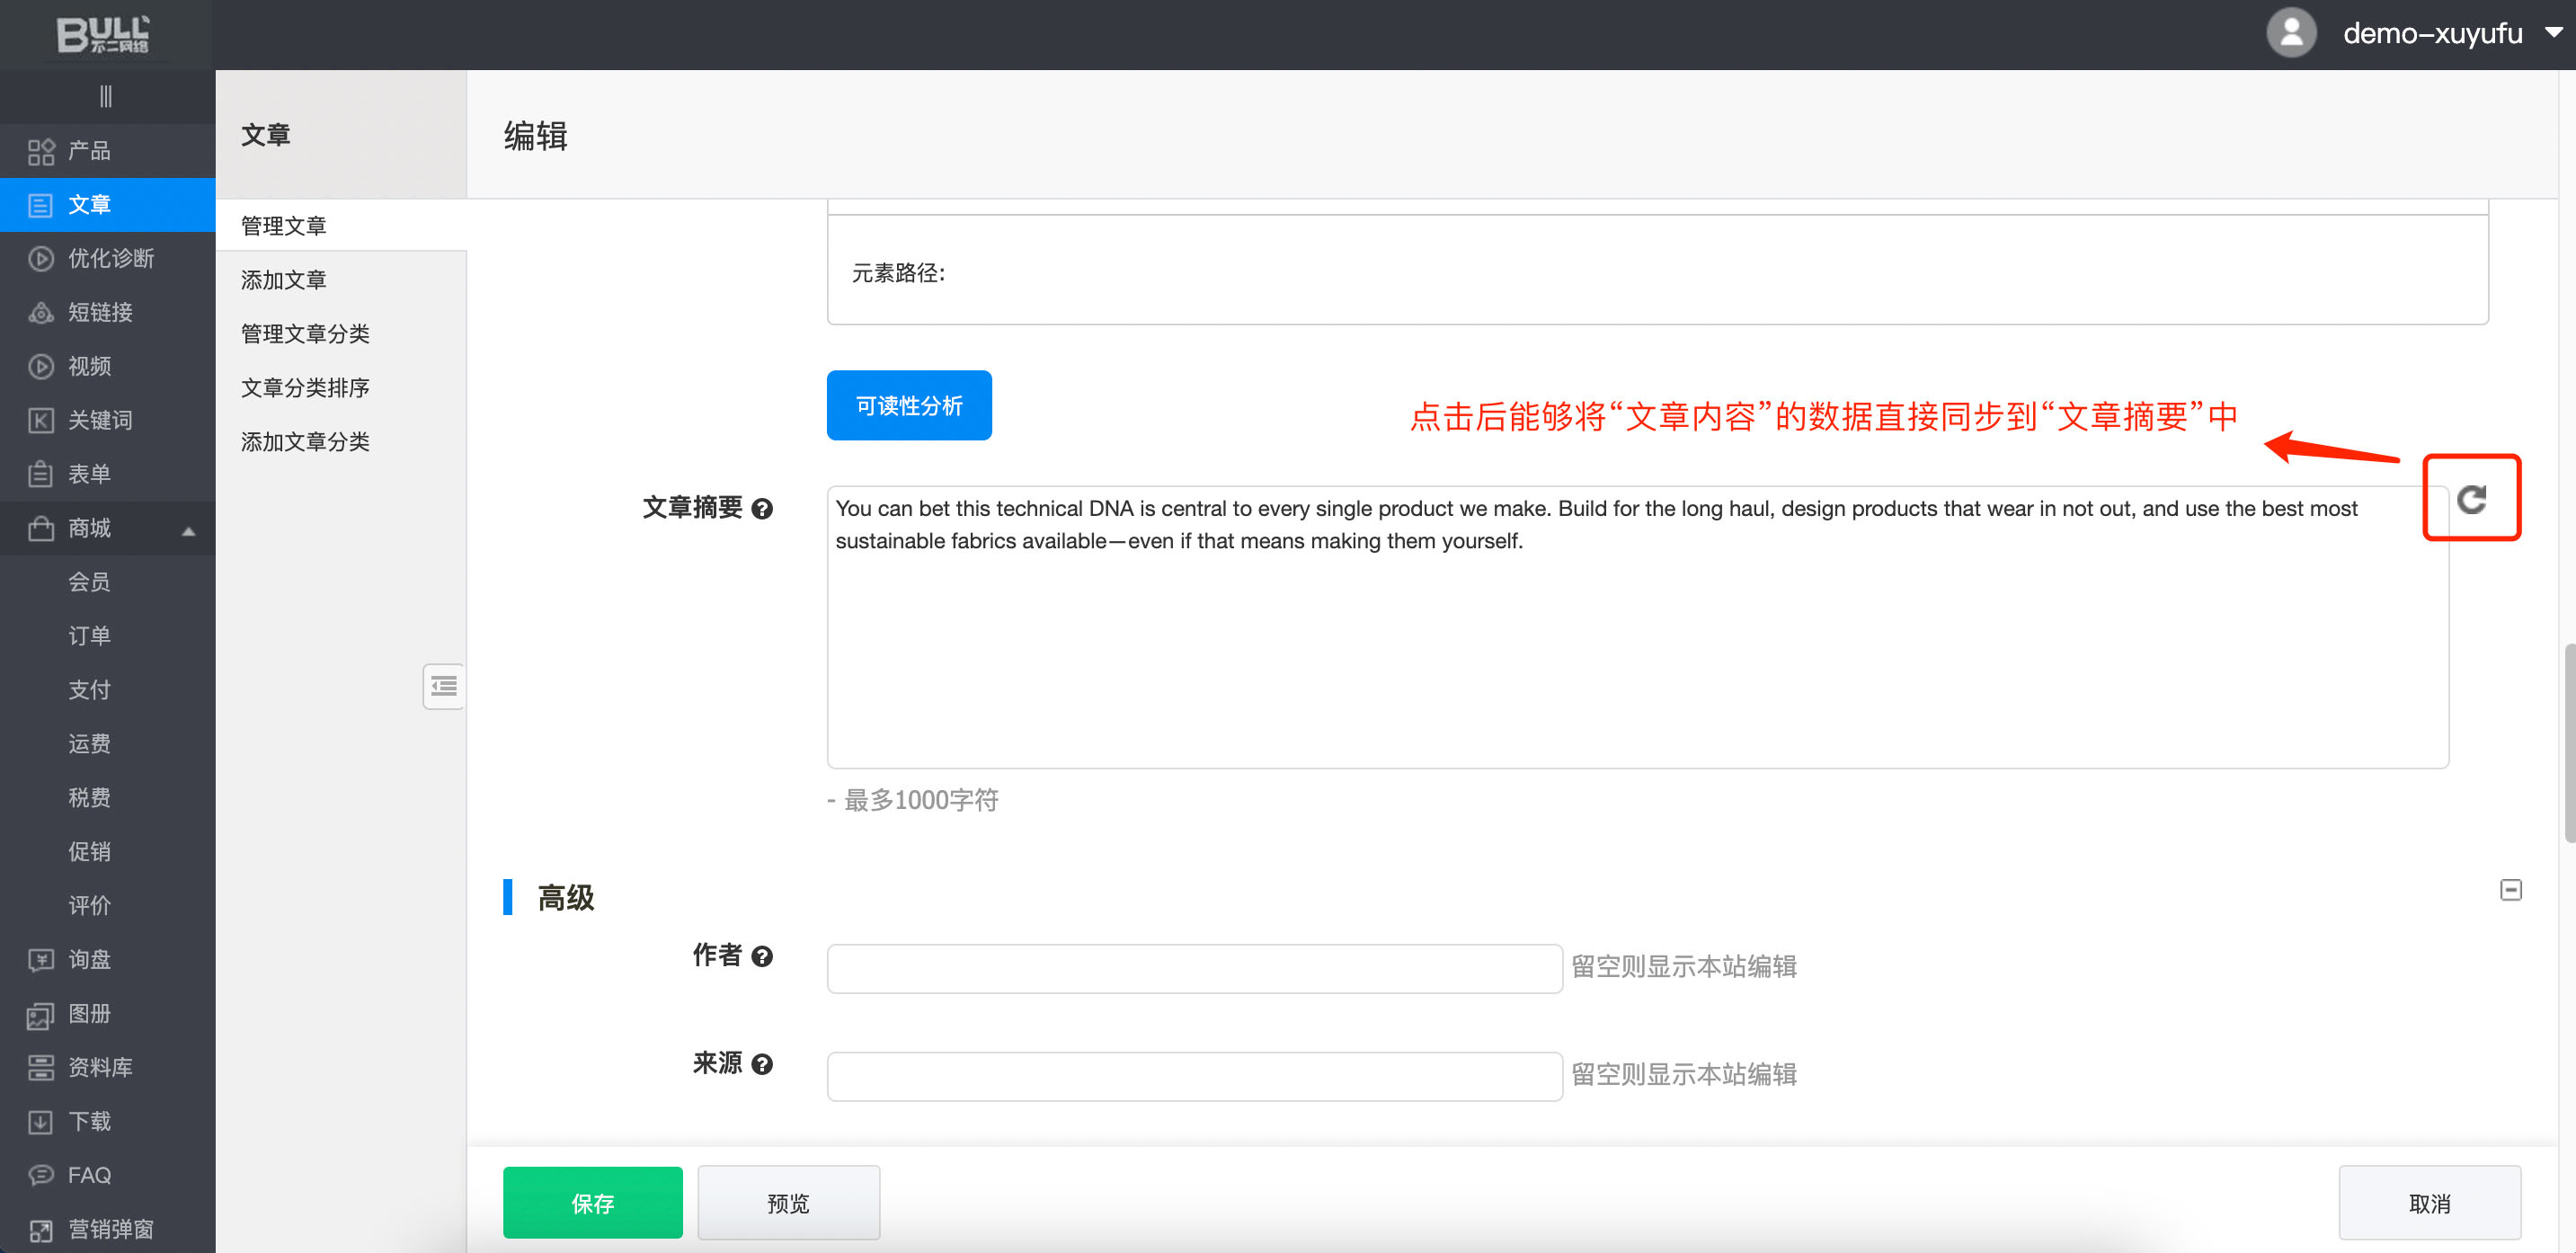Click the green 保存 button
Screen dimensions: 2576x1253
click(592, 1203)
